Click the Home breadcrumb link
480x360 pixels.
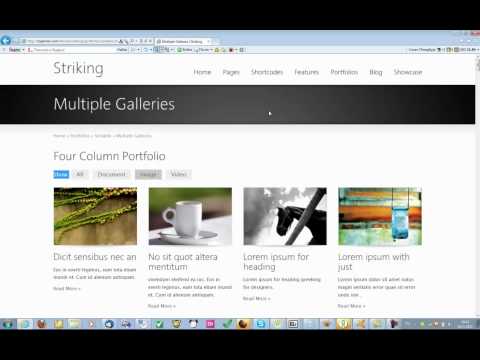(59, 136)
